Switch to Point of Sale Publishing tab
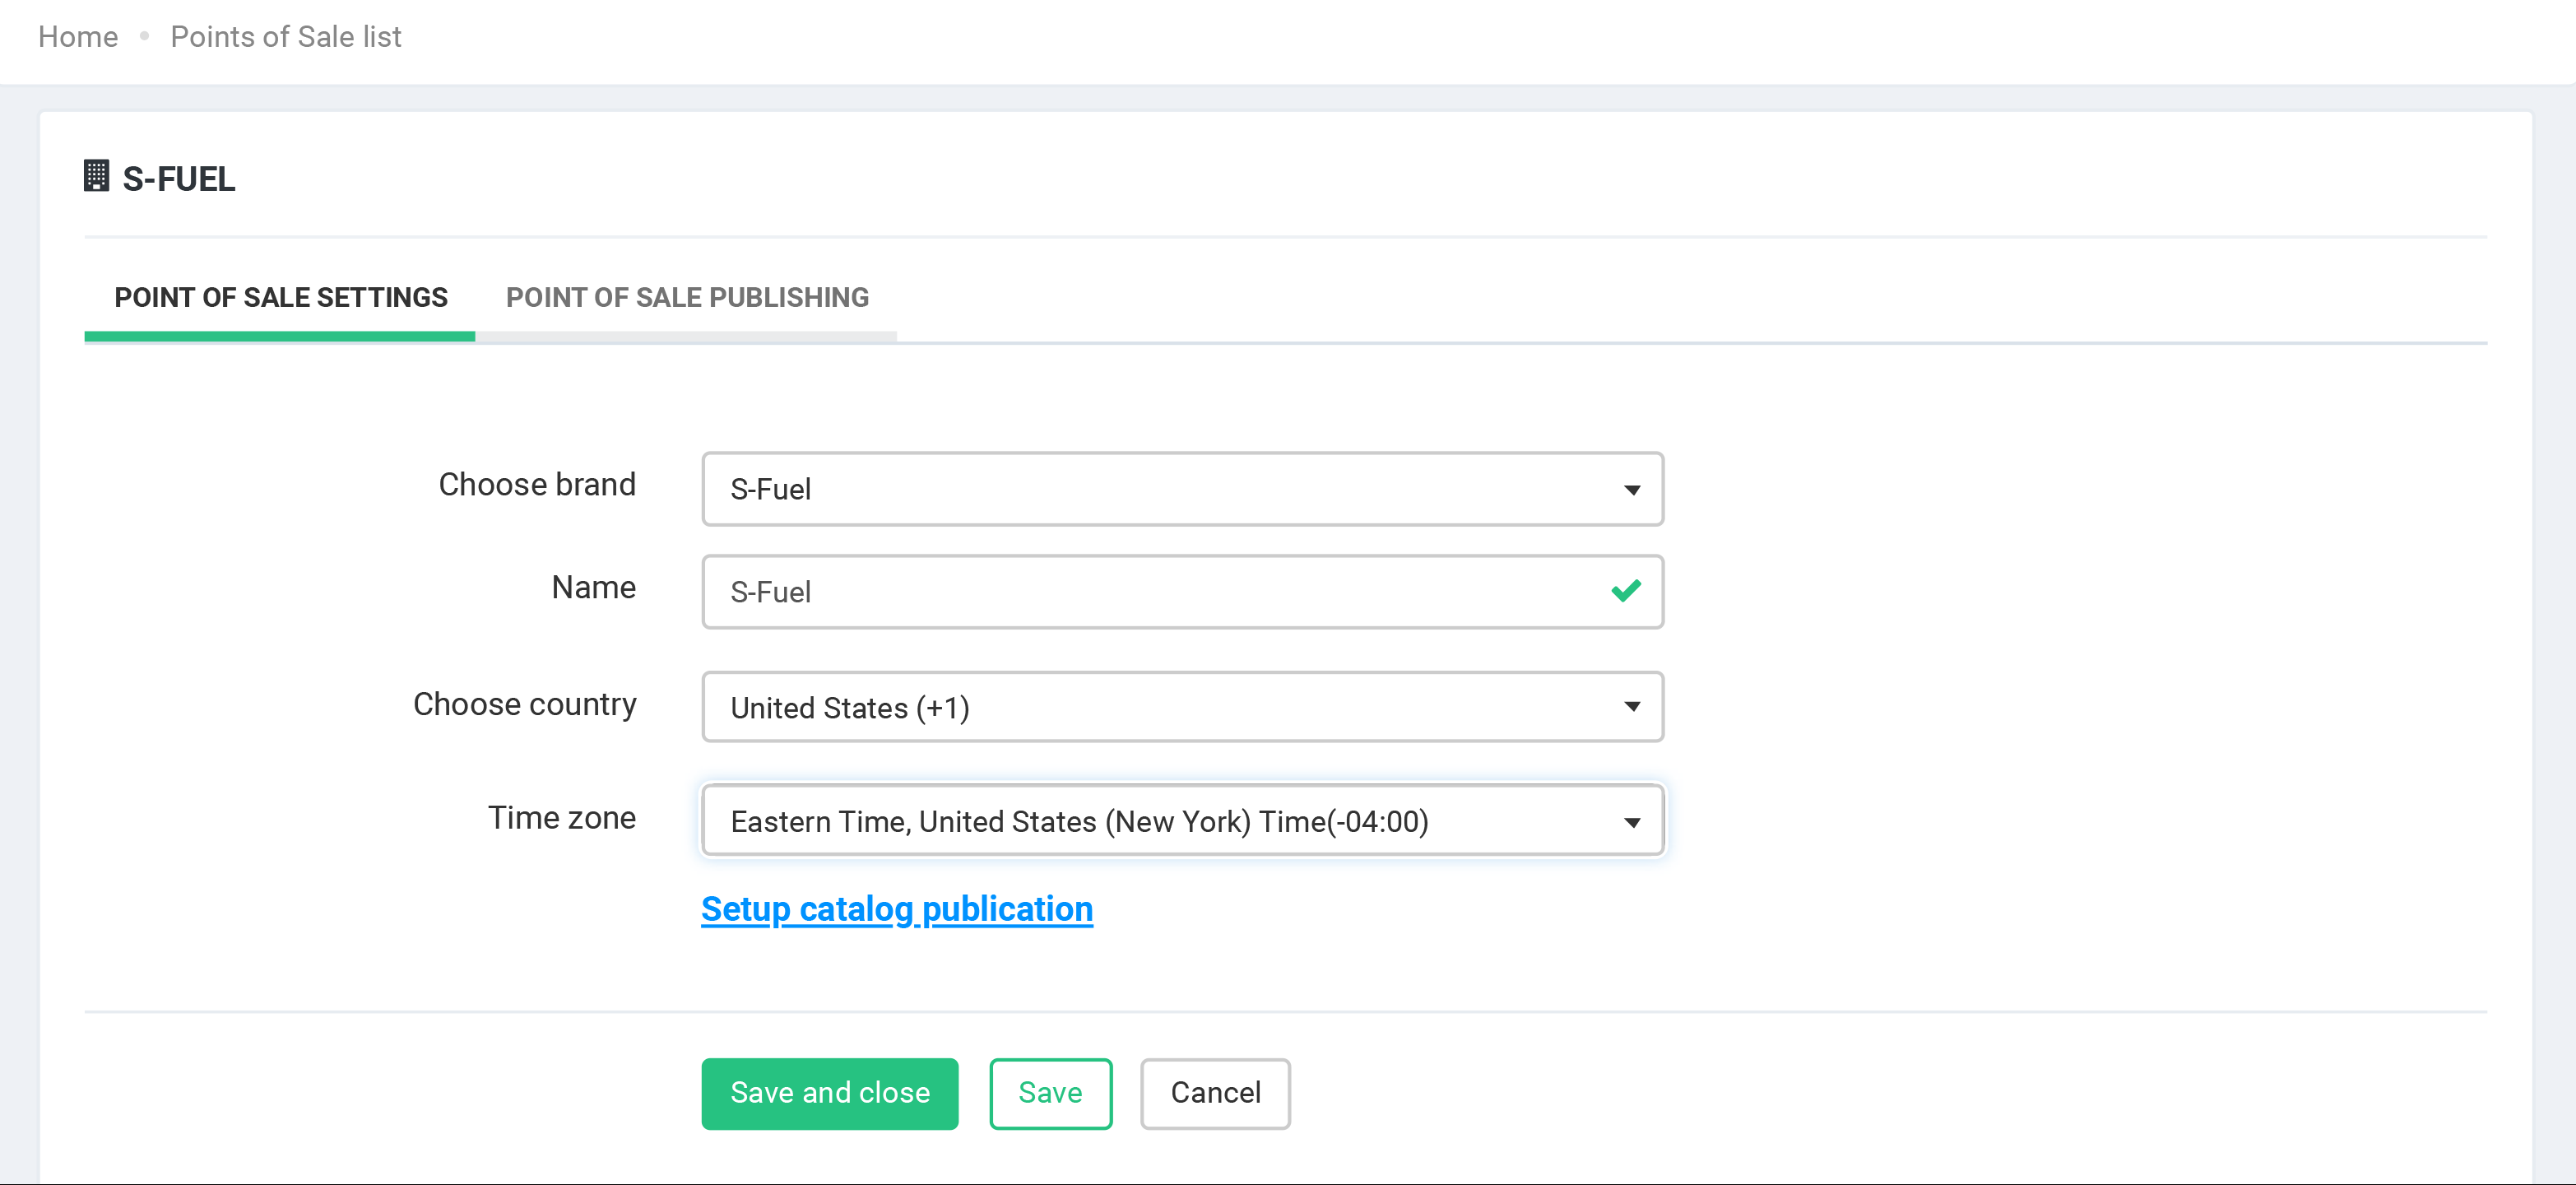The height and width of the screenshot is (1185, 2576). pos(686,298)
